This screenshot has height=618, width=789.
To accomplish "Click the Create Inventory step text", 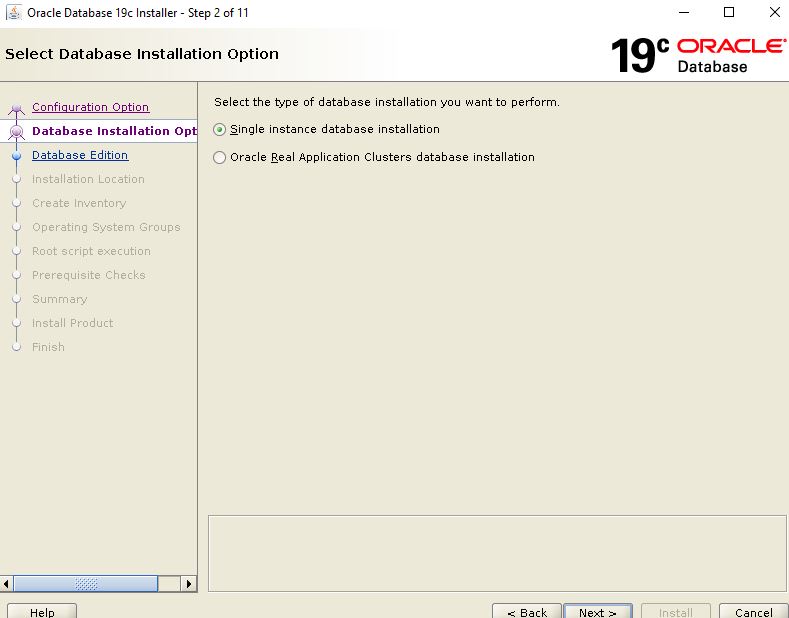I will [79, 203].
